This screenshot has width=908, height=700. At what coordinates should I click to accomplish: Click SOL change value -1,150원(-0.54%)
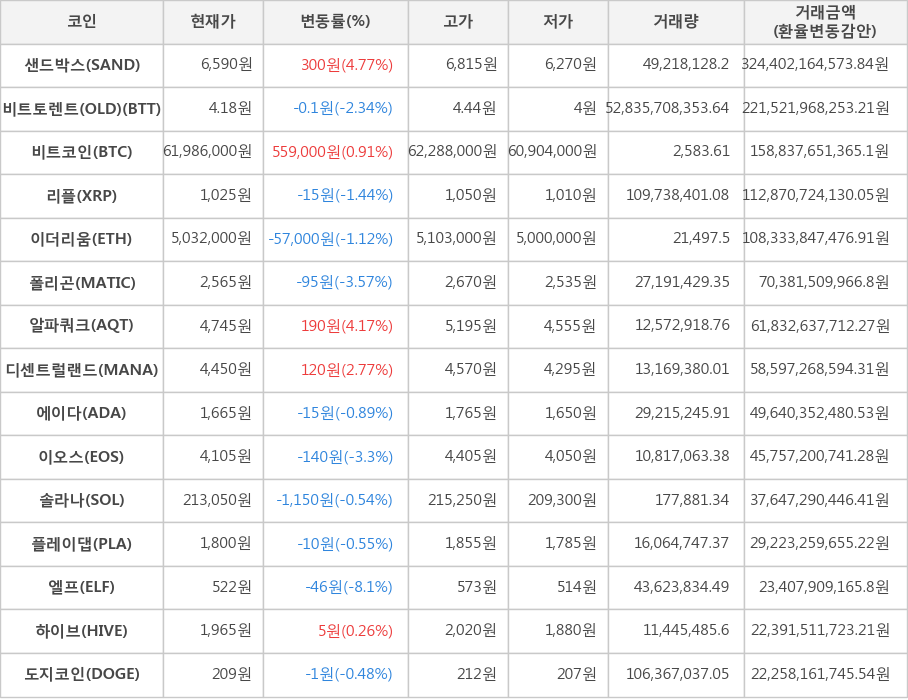pyautogui.click(x=334, y=500)
